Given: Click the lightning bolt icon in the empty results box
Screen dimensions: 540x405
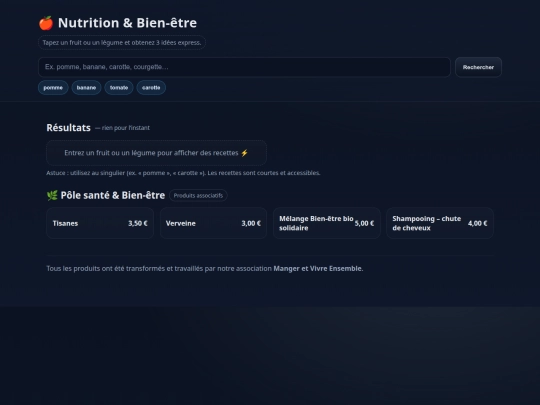Looking at the screenshot, I should pyautogui.click(x=245, y=153).
